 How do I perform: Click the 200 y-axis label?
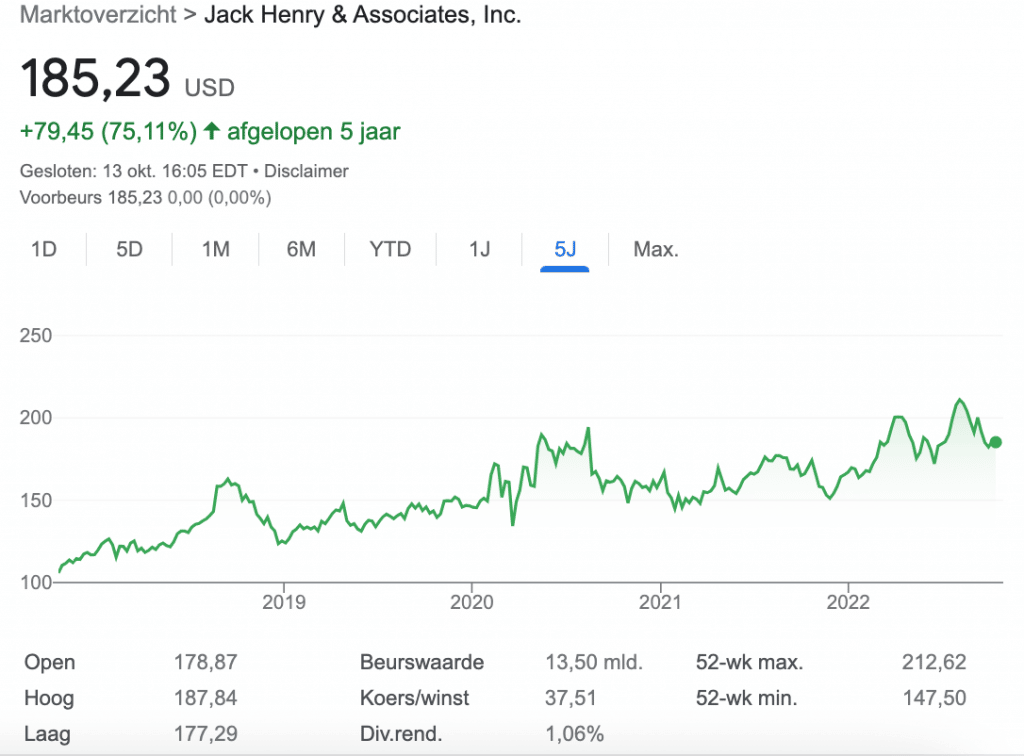[x=36, y=418]
